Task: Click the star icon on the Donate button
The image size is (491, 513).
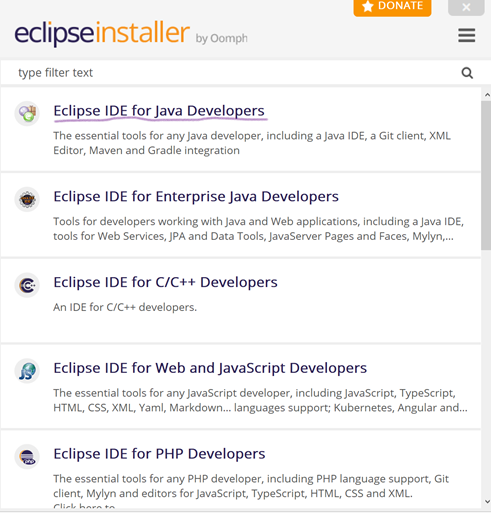Action: [x=367, y=6]
